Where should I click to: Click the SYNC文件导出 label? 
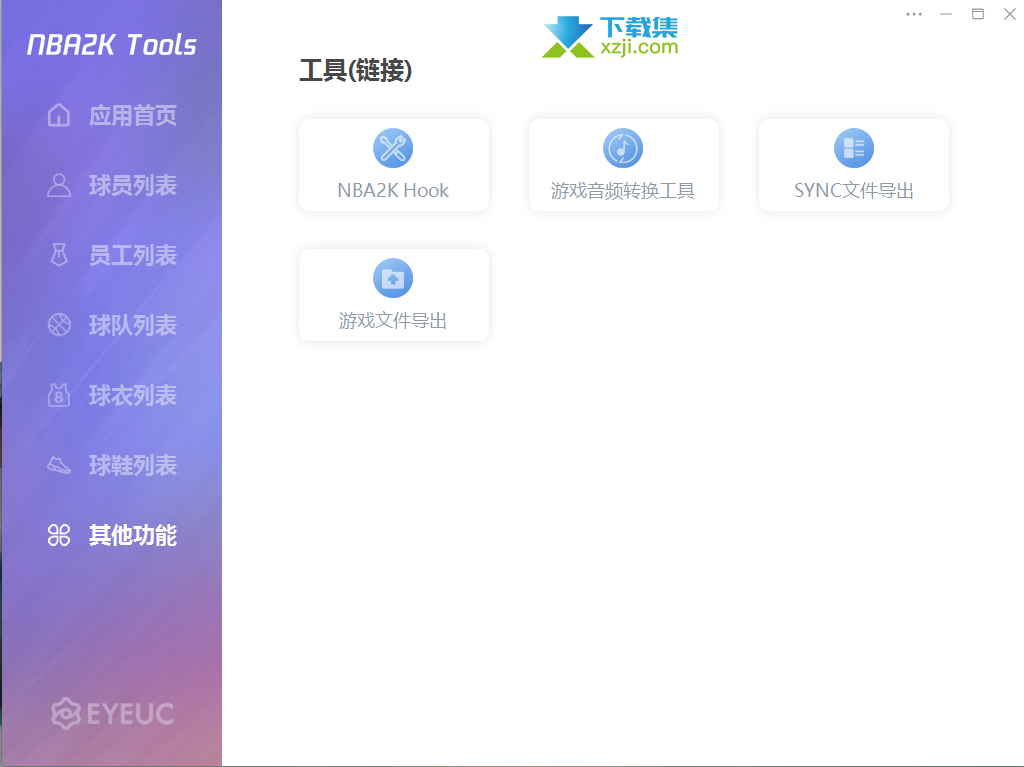click(x=854, y=191)
